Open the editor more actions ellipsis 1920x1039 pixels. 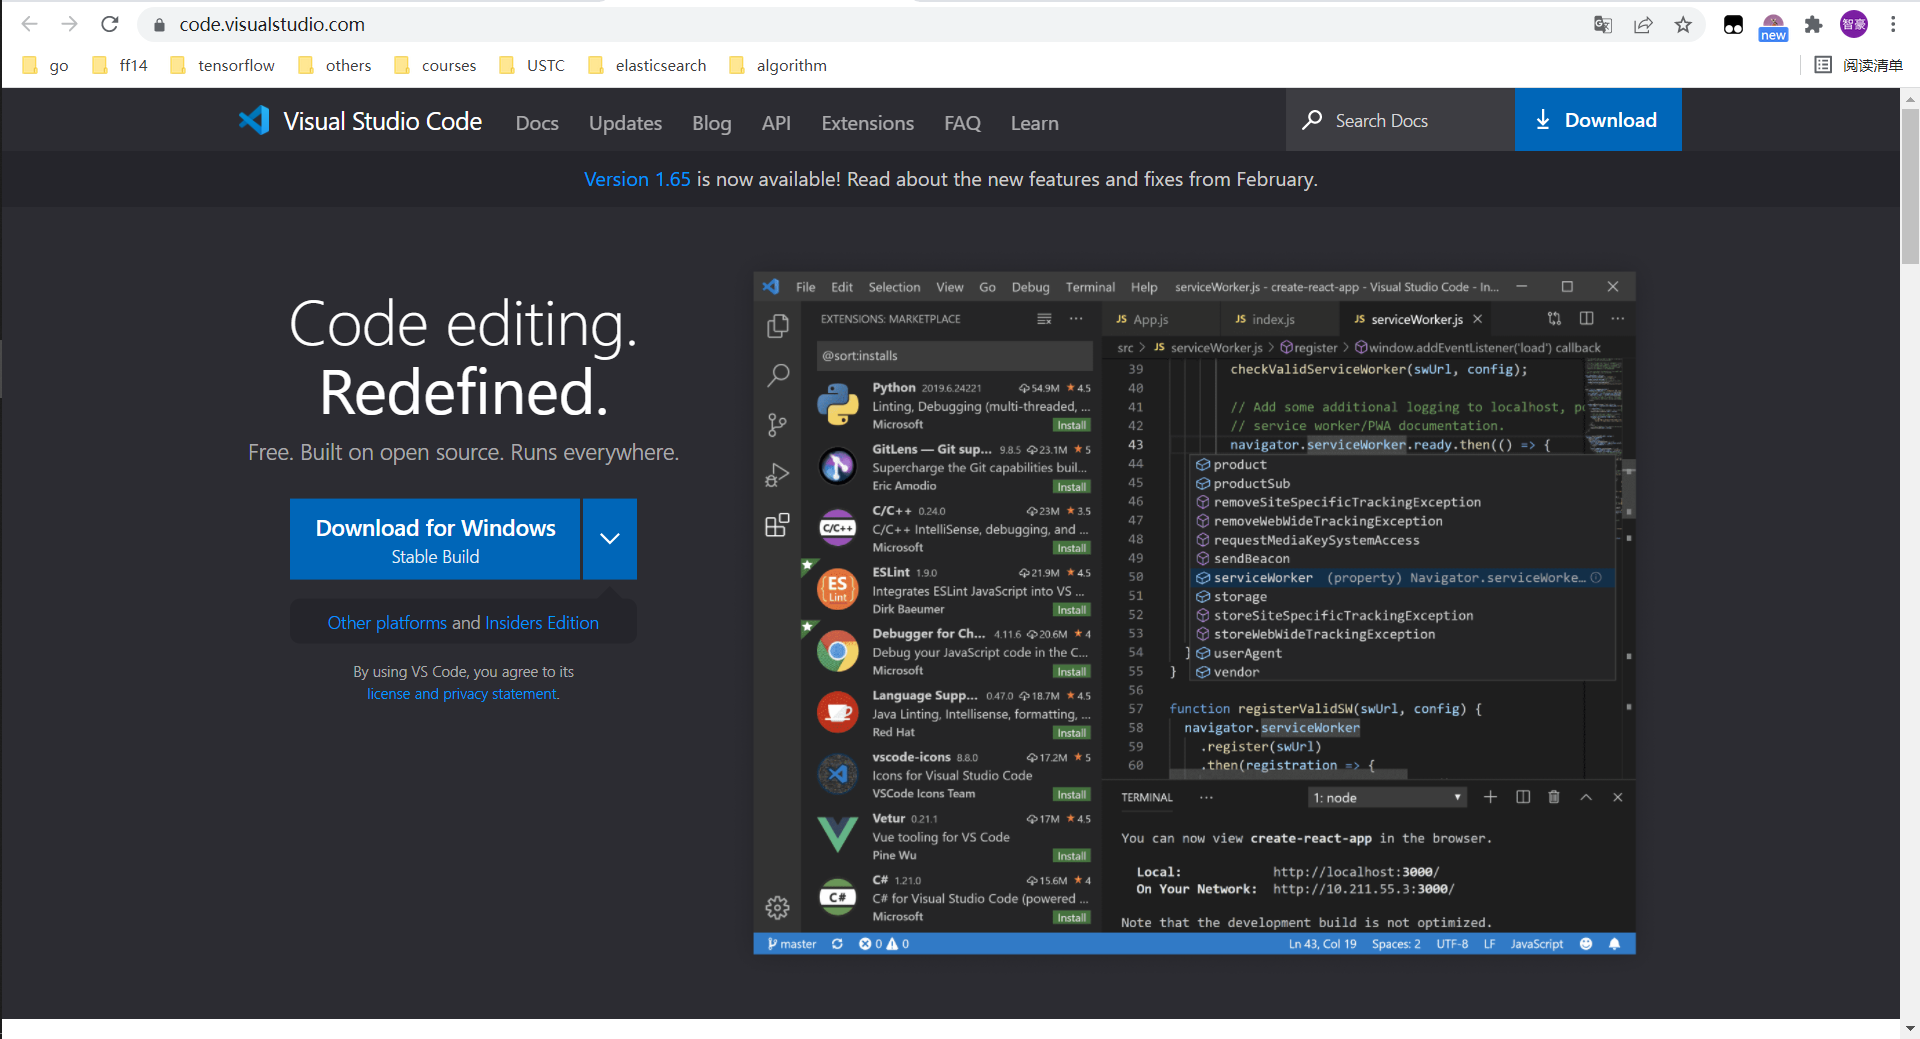[1618, 318]
